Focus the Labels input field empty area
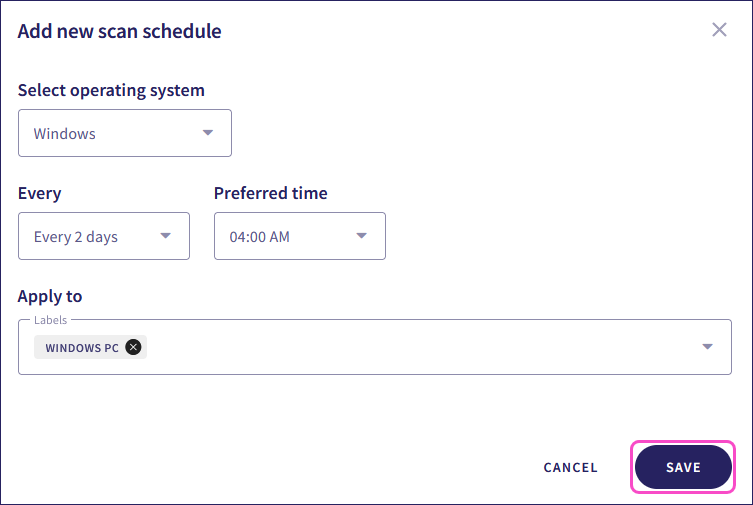The image size is (753, 505). click(x=420, y=348)
